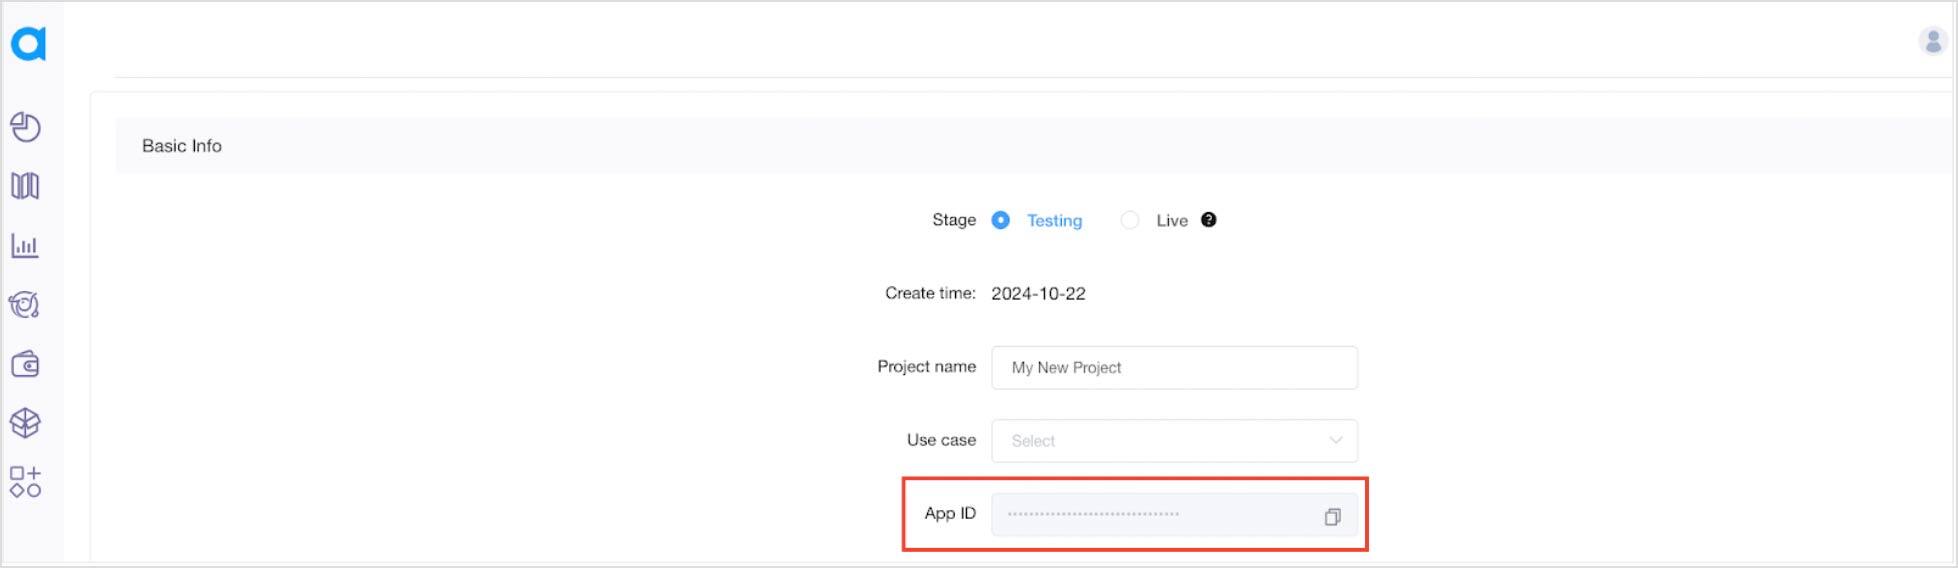The width and height of the screenshot is (1958, 568).
Task: Select the Live stage radio button
Action: click(x=1130, y=220)
